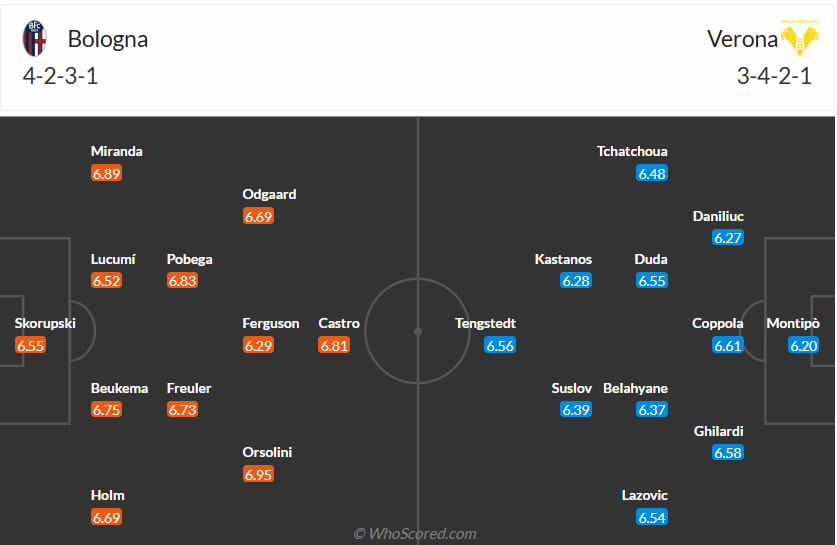Select player Odgaard's name

coord(270,194)
